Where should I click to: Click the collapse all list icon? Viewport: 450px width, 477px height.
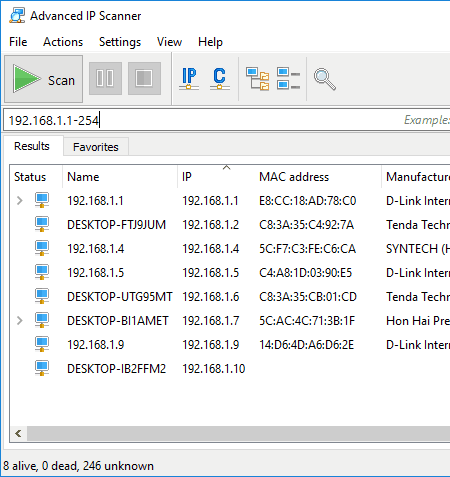tap(288, 79)
